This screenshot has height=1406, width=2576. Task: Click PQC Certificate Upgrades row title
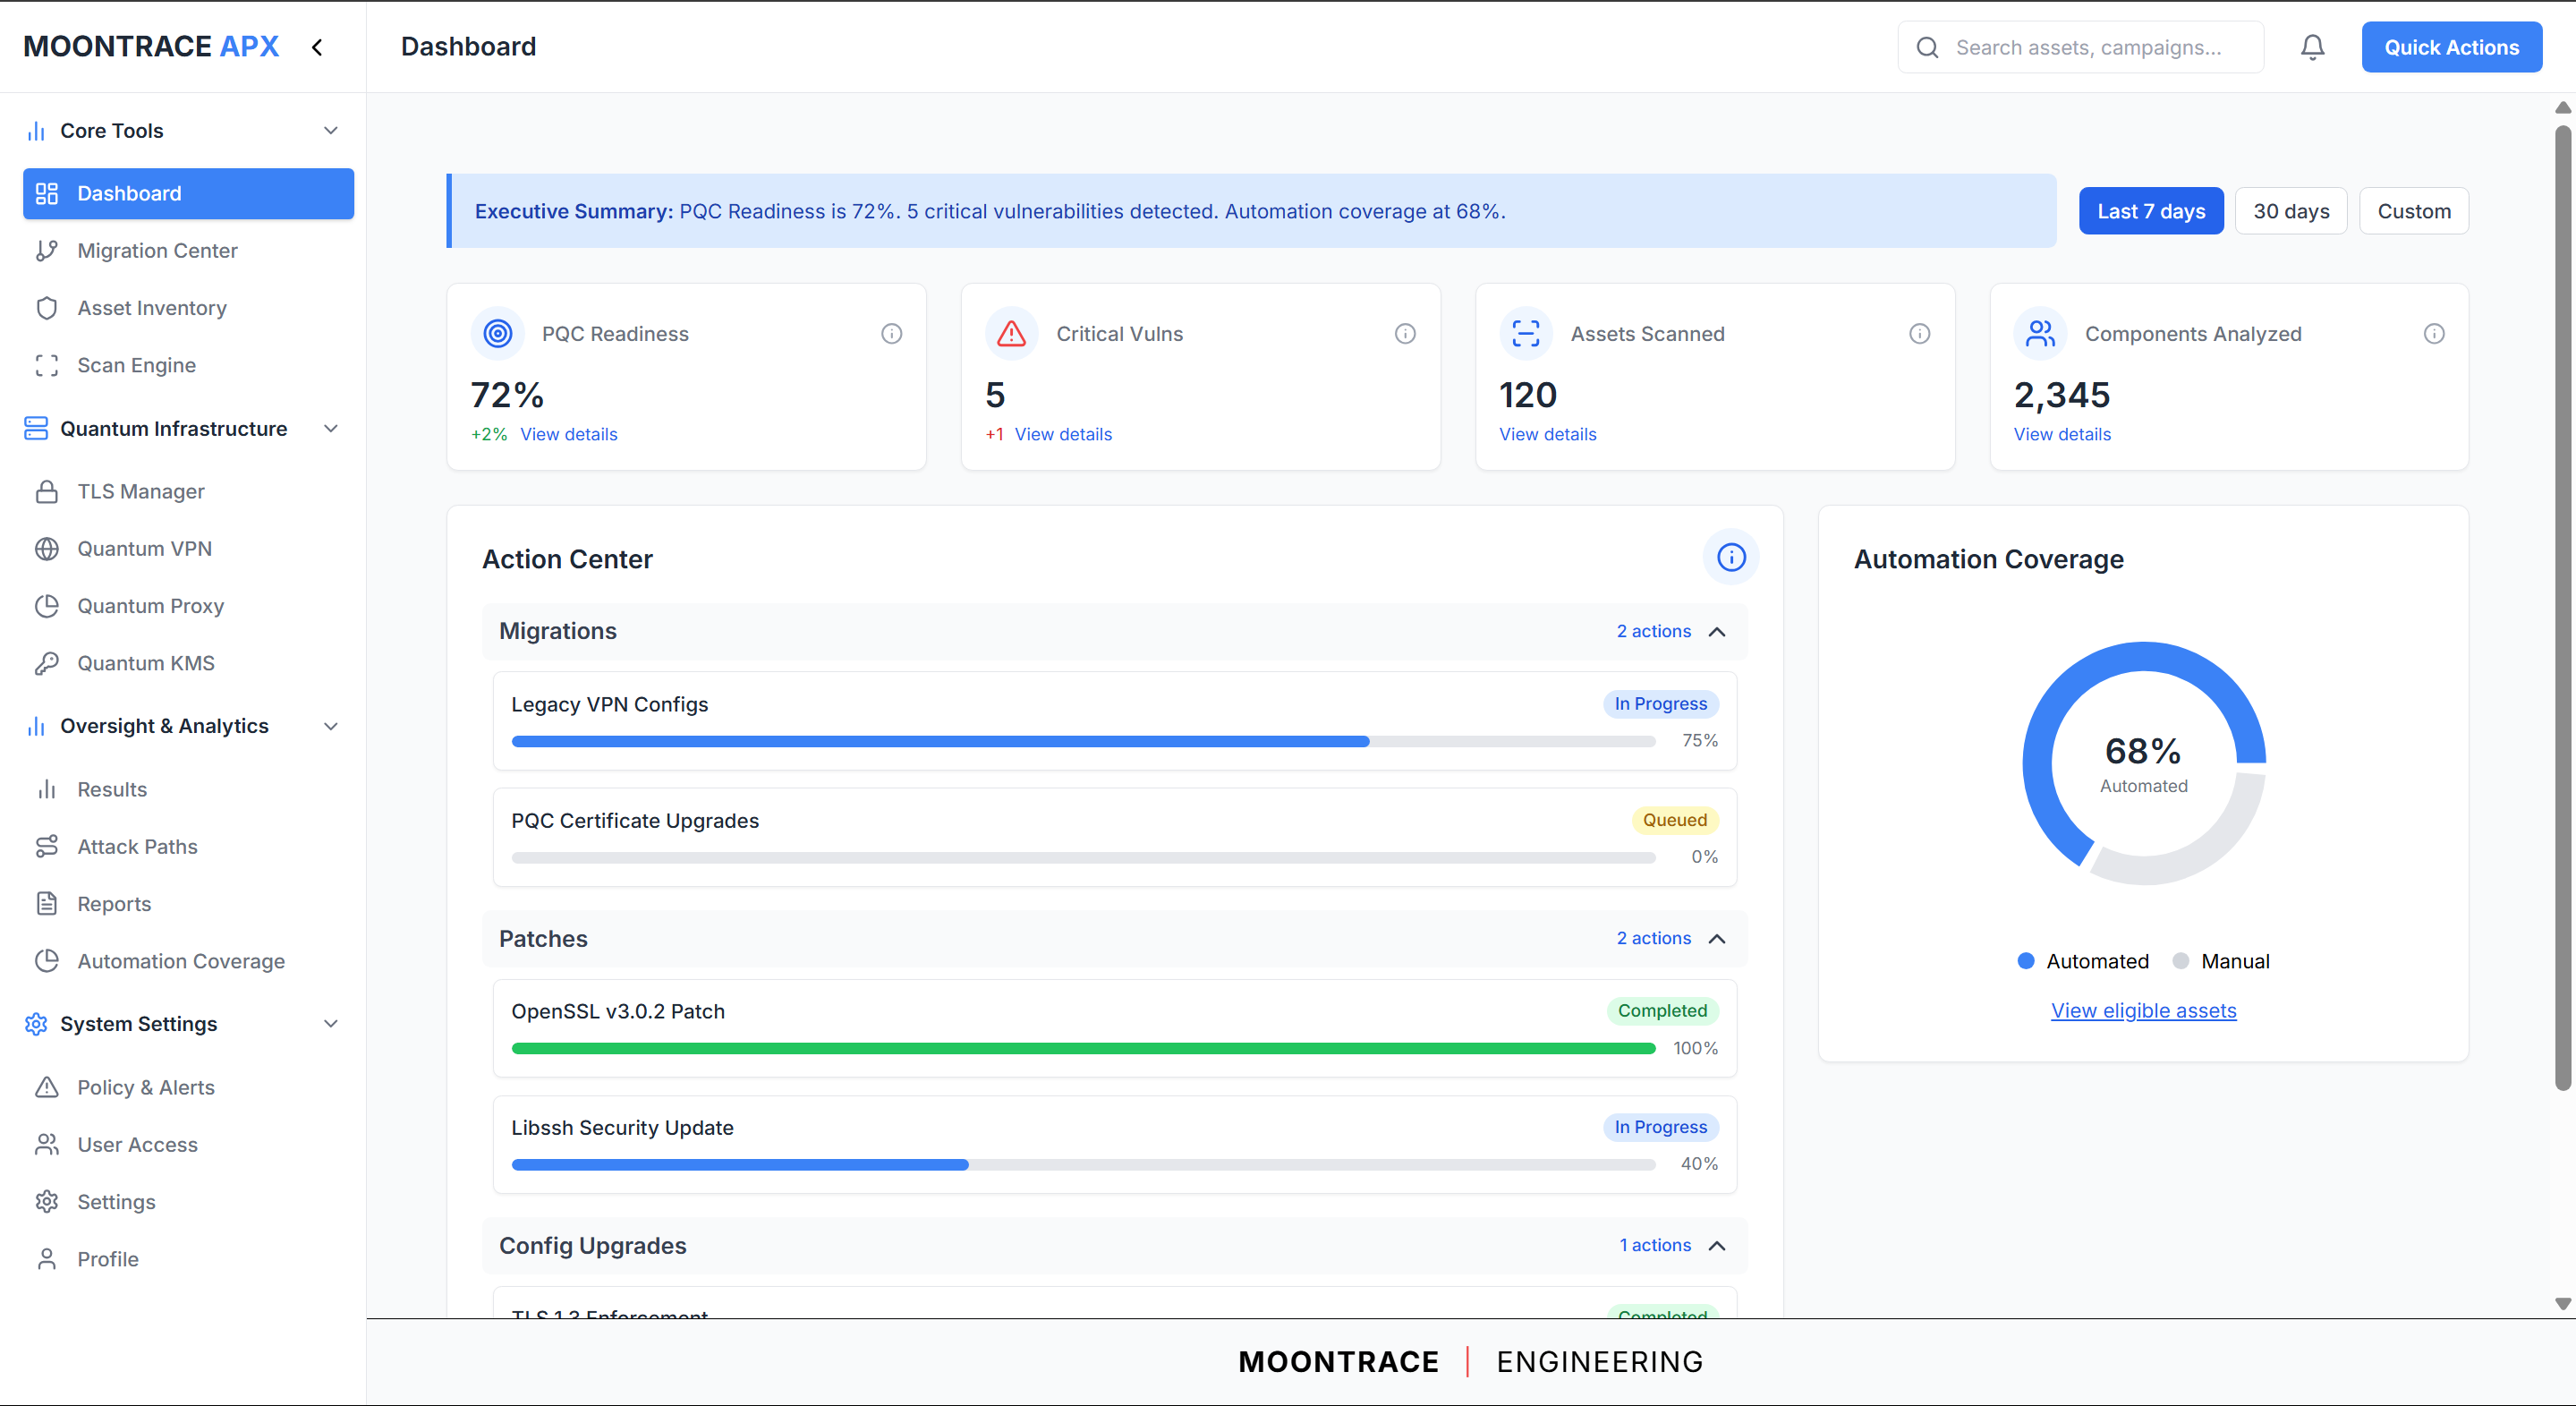point(635,821)
